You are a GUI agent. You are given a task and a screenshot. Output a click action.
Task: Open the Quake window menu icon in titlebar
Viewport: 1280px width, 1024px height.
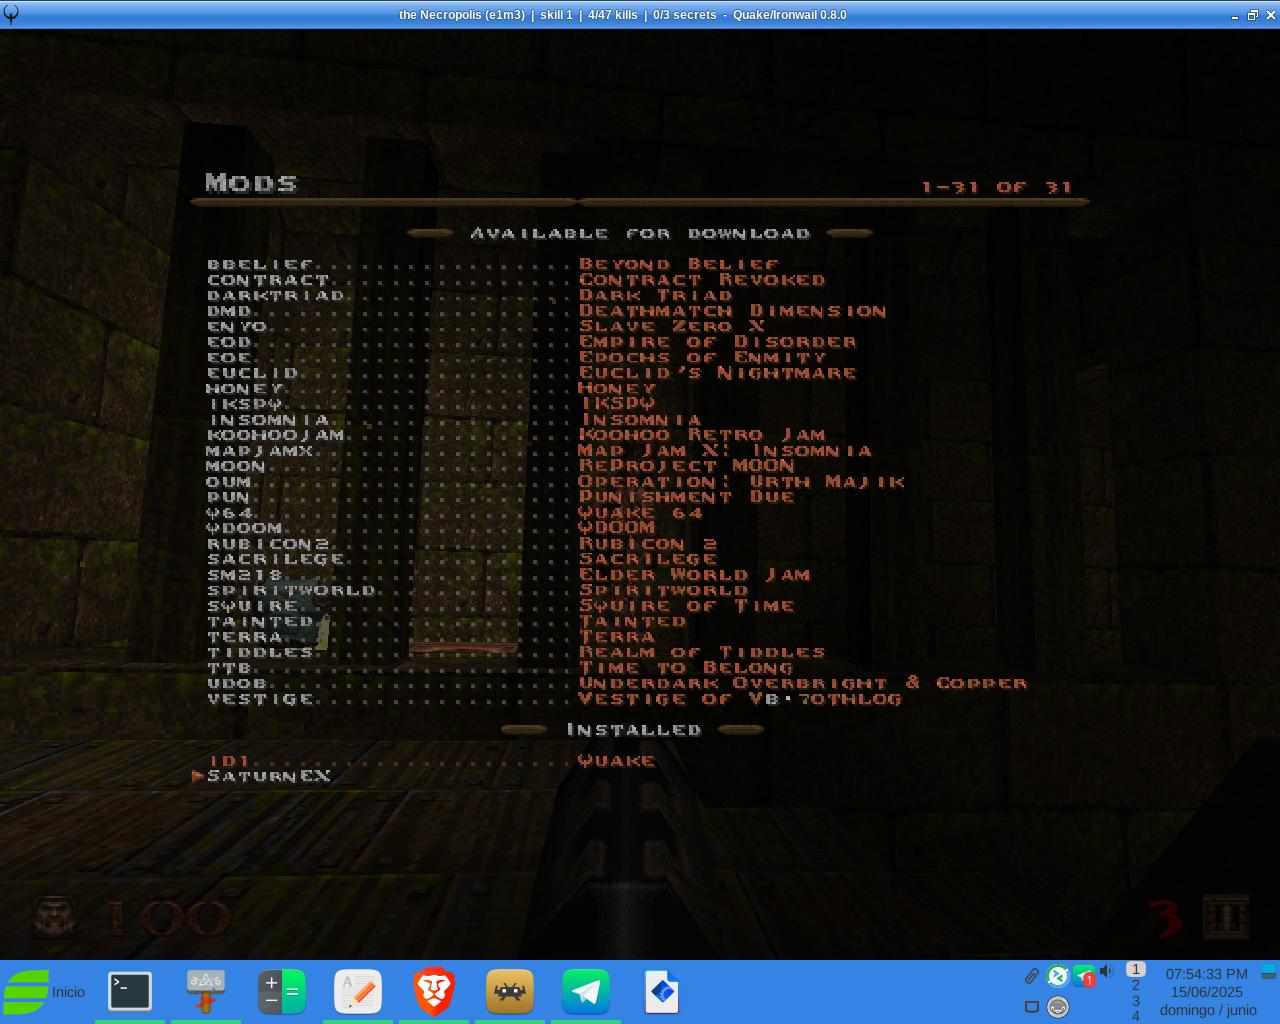[12, 14]
